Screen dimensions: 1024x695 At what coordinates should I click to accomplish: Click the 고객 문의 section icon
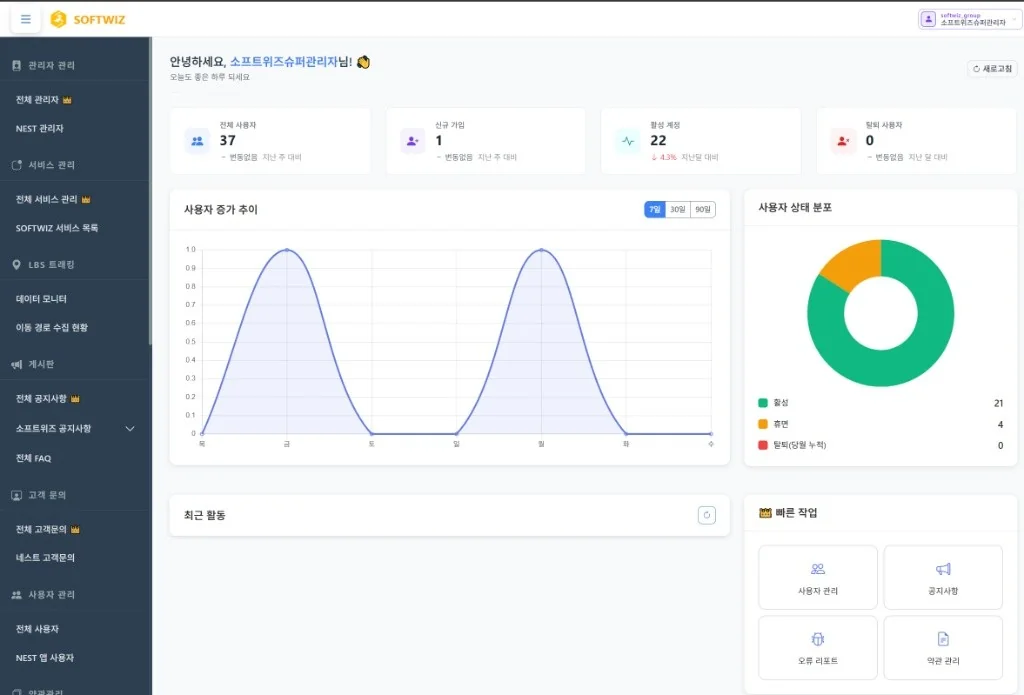click(16, 495)
